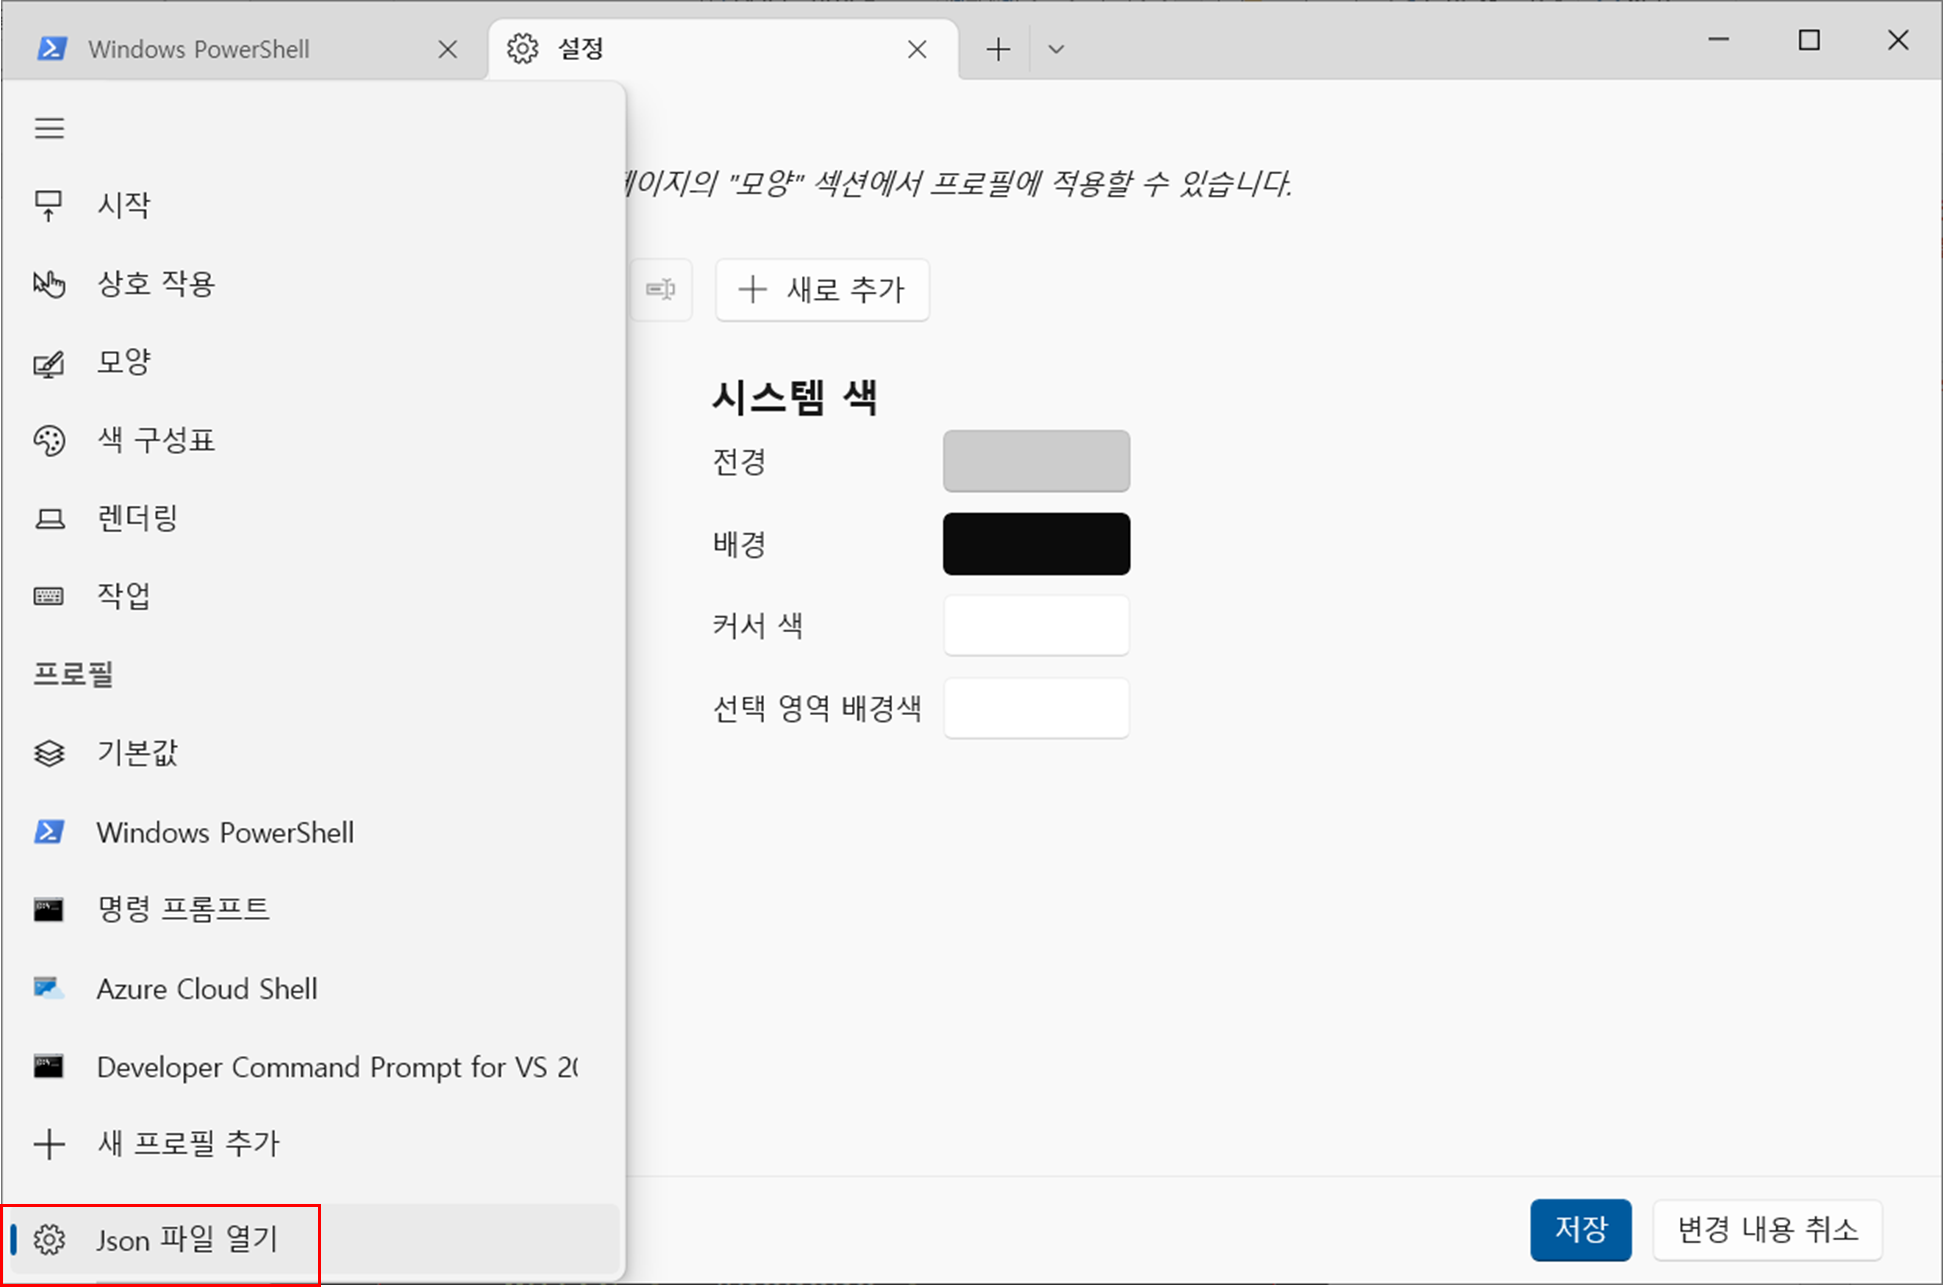This screenshot has width=1943, height=1287.
Task: Open Azure Cloud Shell profile
Action: (207, 989)
